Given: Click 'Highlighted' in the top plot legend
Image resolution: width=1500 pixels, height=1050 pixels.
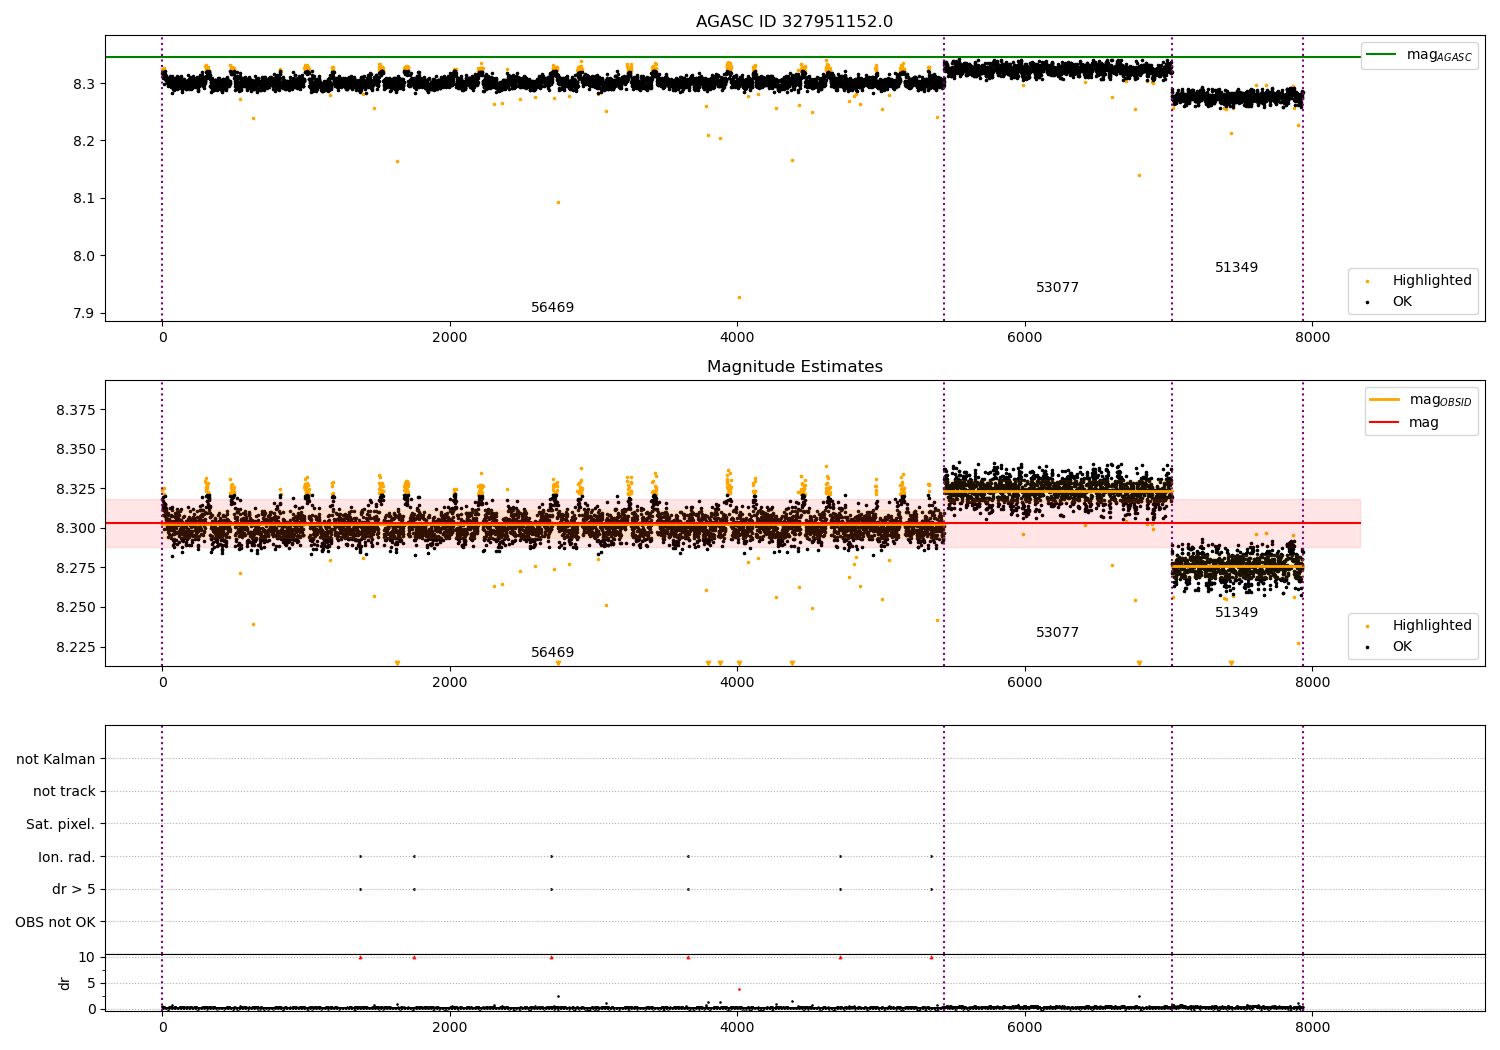Looking at the screenshot, I should click(x=1432, y=281).
